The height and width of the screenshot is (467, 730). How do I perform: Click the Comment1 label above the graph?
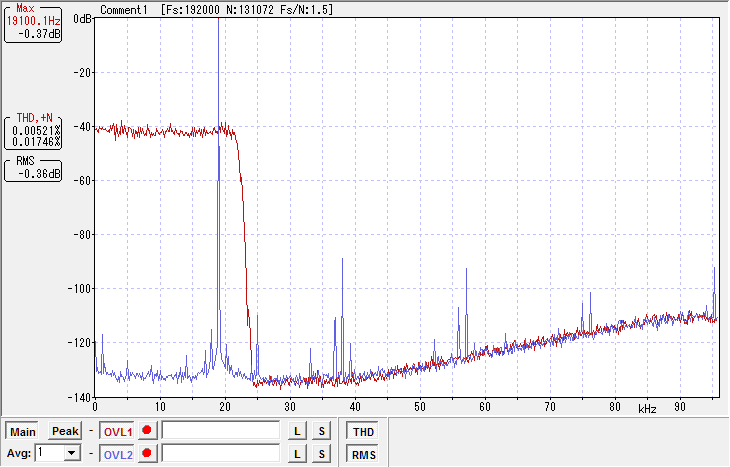click(x=124, y=10)
